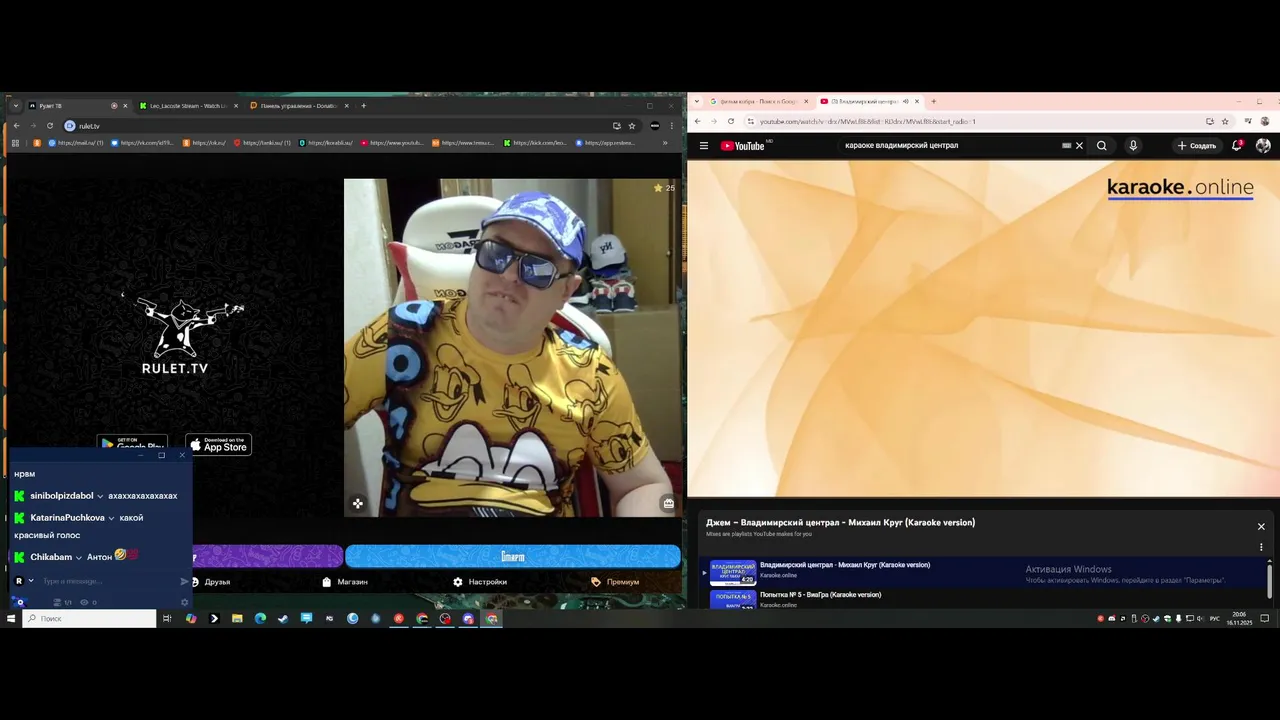Focus the Type a message chat field
Viewport: 1280px width, 720px height.
[106, 582]
